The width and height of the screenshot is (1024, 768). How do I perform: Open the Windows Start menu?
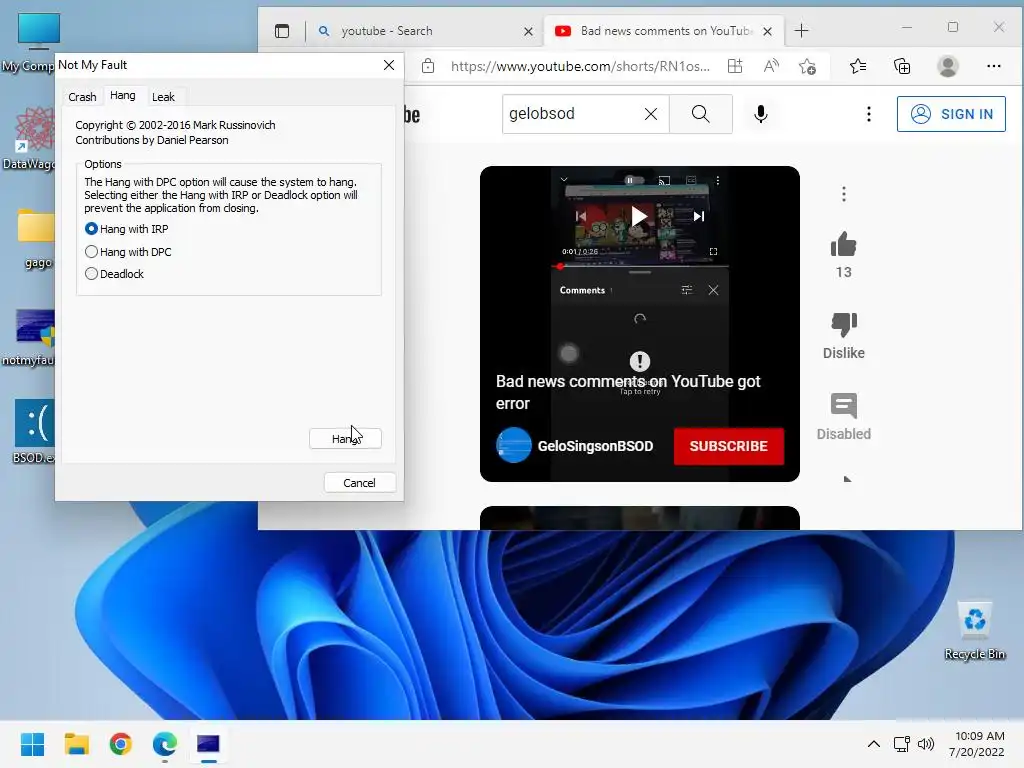(32, 744)
